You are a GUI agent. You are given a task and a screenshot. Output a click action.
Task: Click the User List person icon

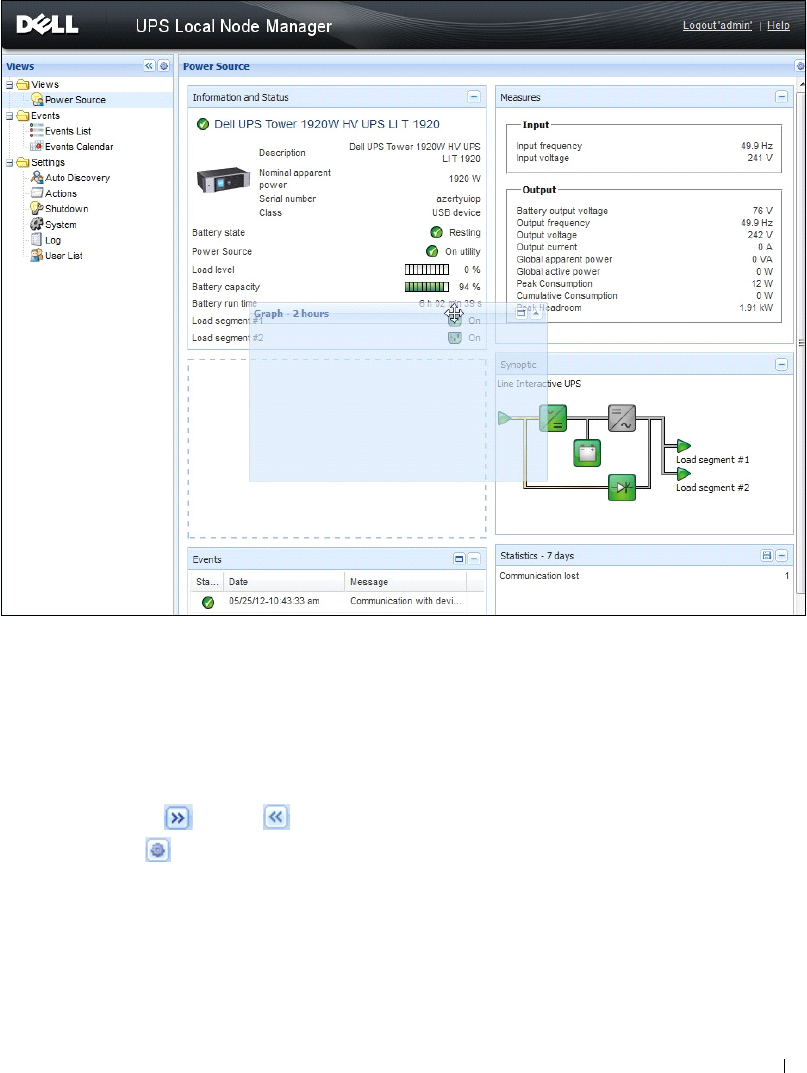[x=37, y=255]
